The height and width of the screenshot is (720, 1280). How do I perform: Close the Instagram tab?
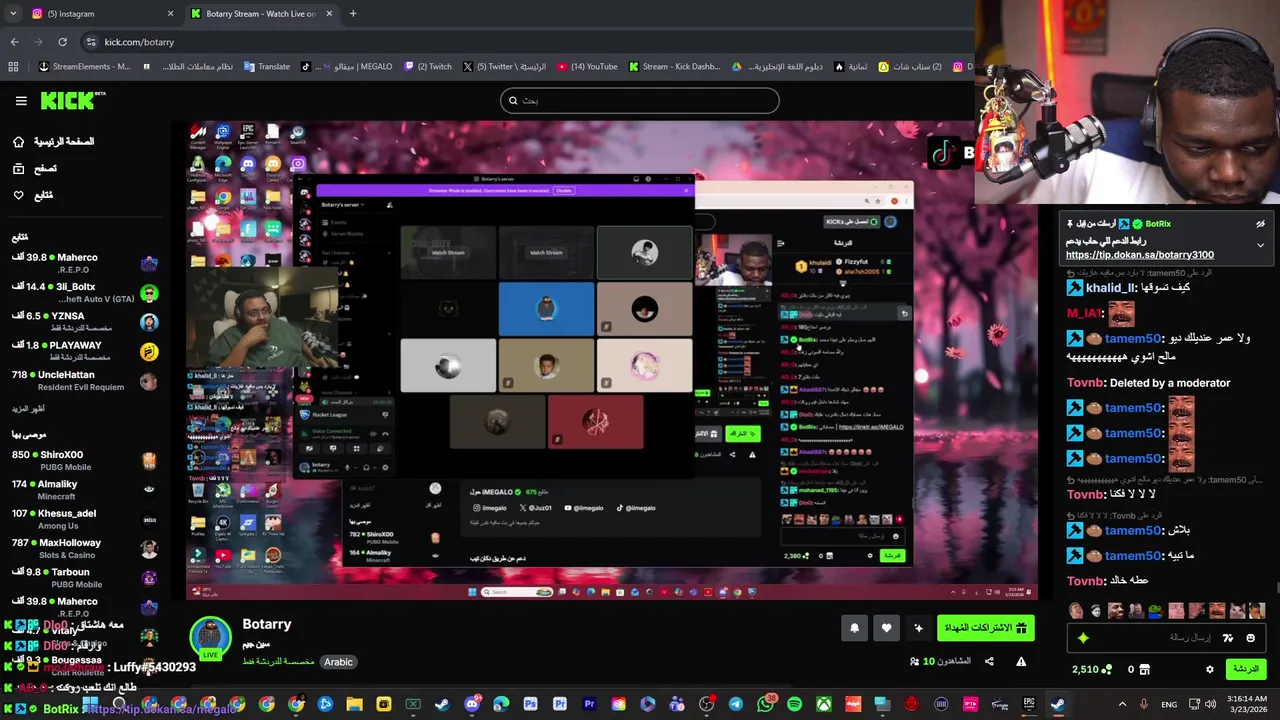170,14
